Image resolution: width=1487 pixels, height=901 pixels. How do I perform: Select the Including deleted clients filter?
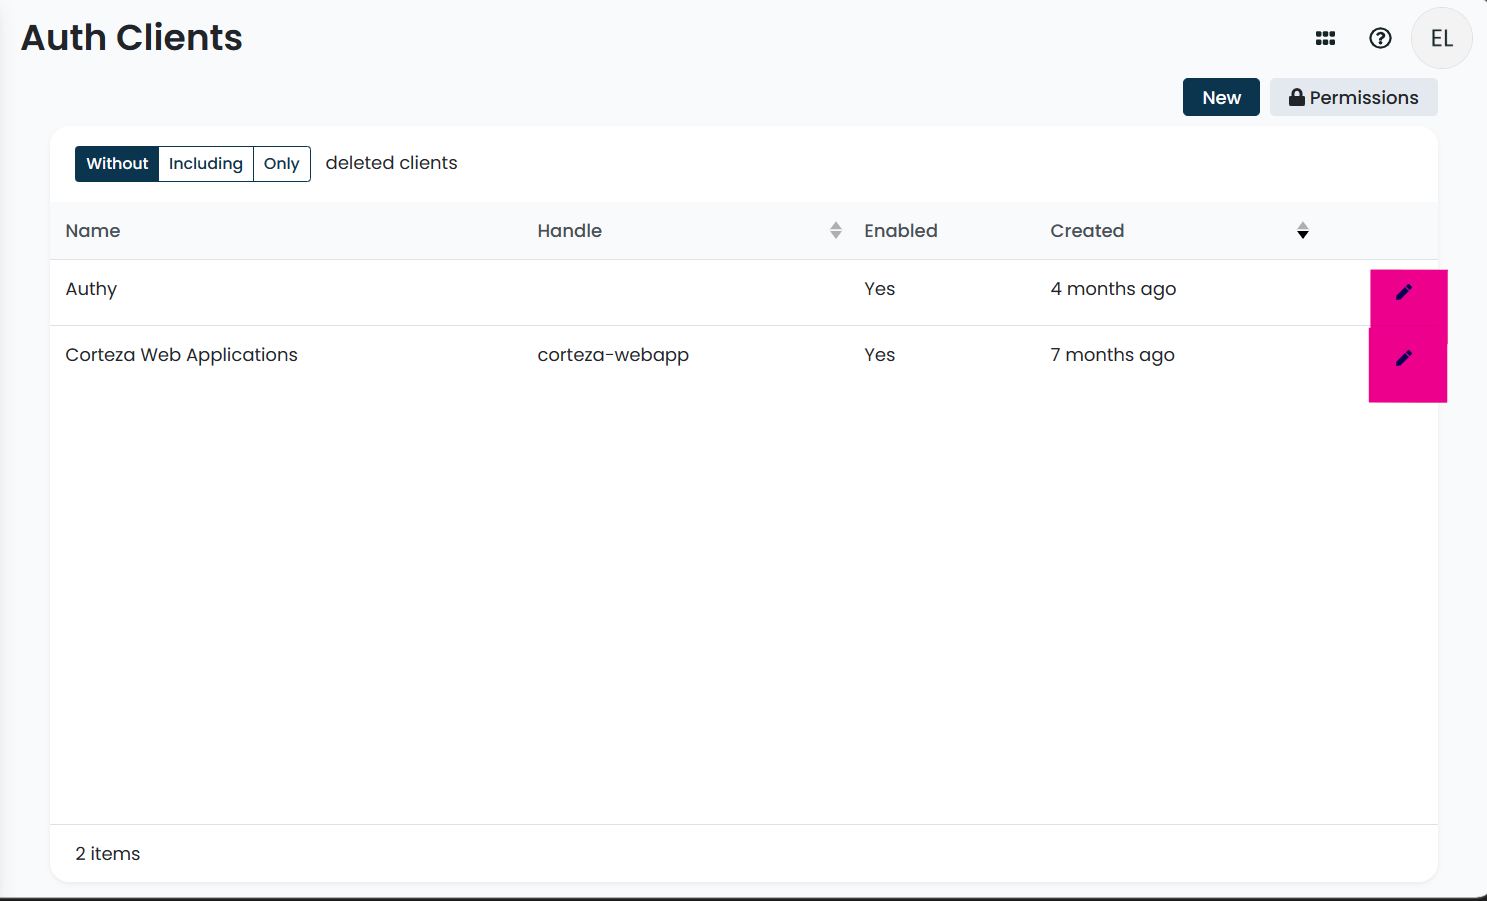(206, 164)
